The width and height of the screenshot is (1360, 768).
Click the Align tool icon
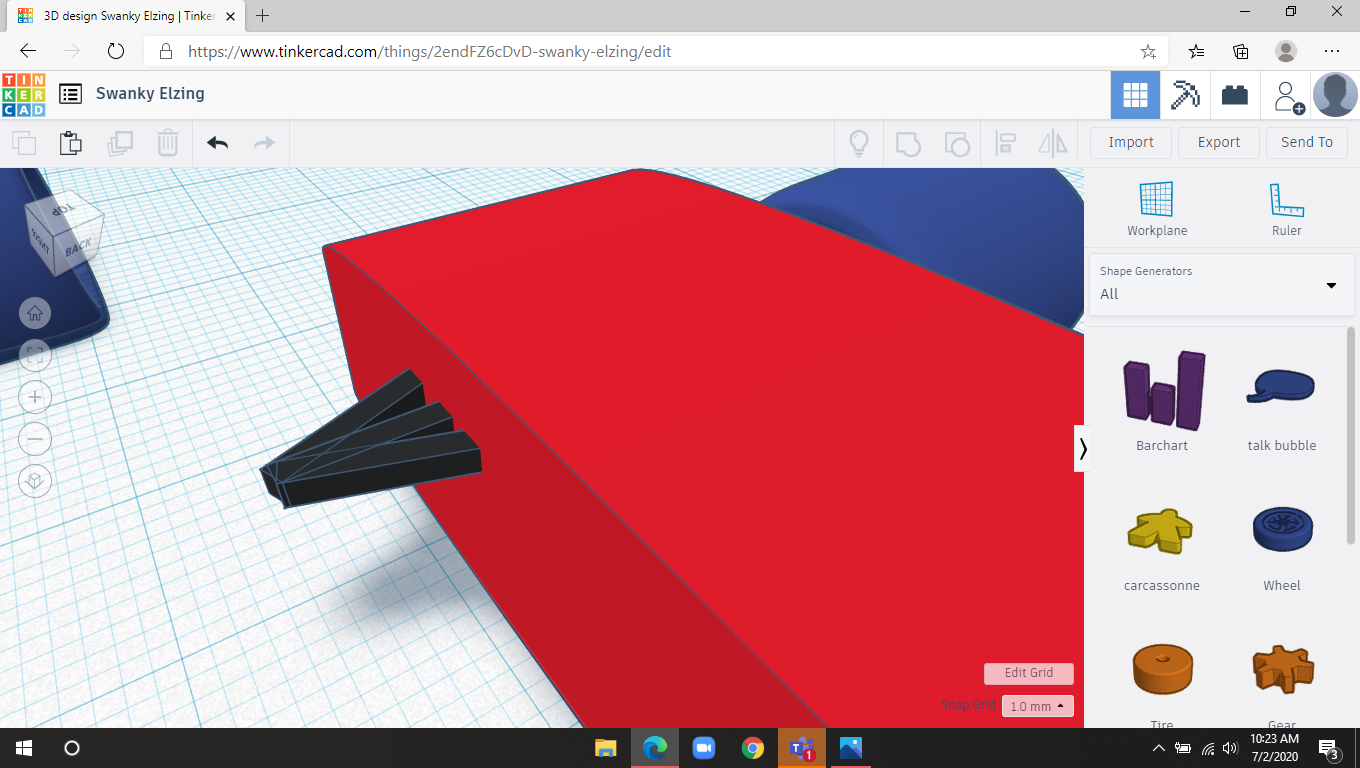(x=1006, y=143)
